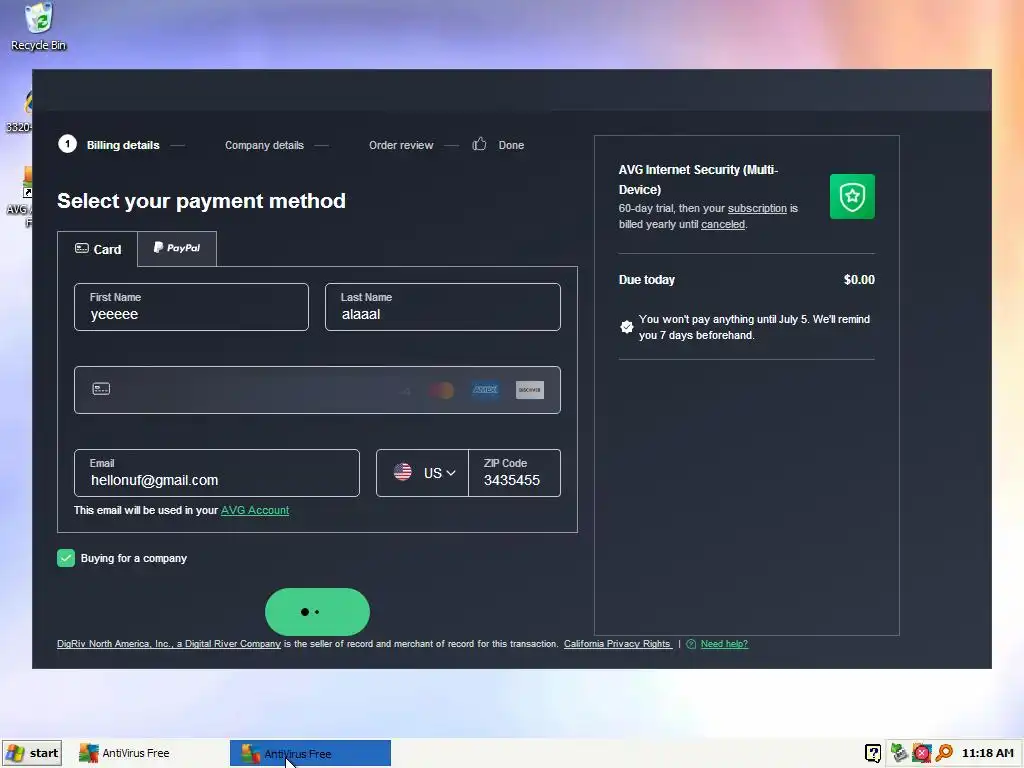Screen dimensions: 1024x768
Task: Open California Privacy Rights link
Action: (x=617, y=644)
